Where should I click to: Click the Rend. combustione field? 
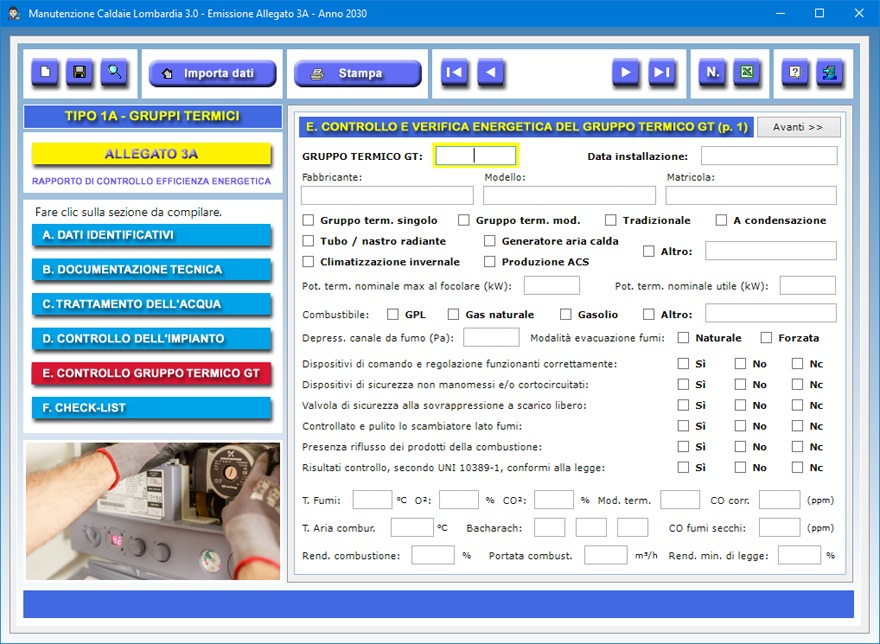coord(433,555)
